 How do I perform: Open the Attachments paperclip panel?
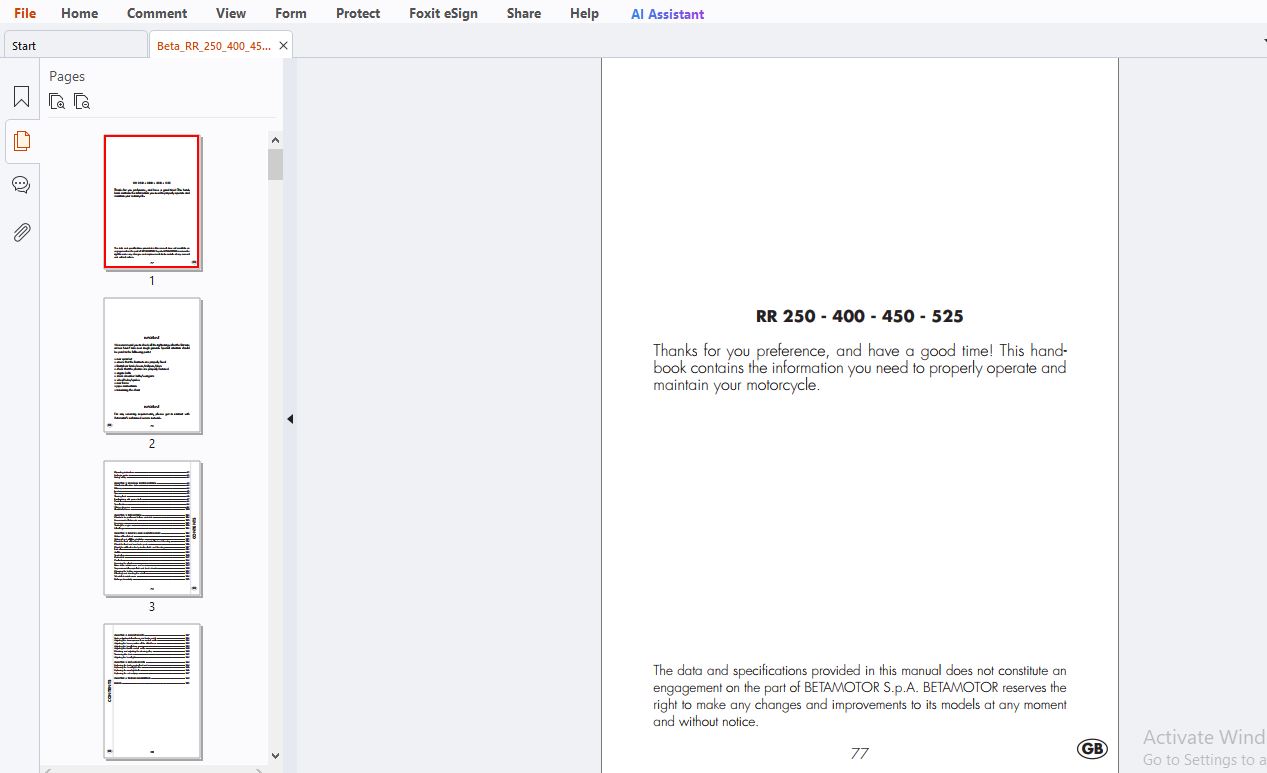point(21,232)
